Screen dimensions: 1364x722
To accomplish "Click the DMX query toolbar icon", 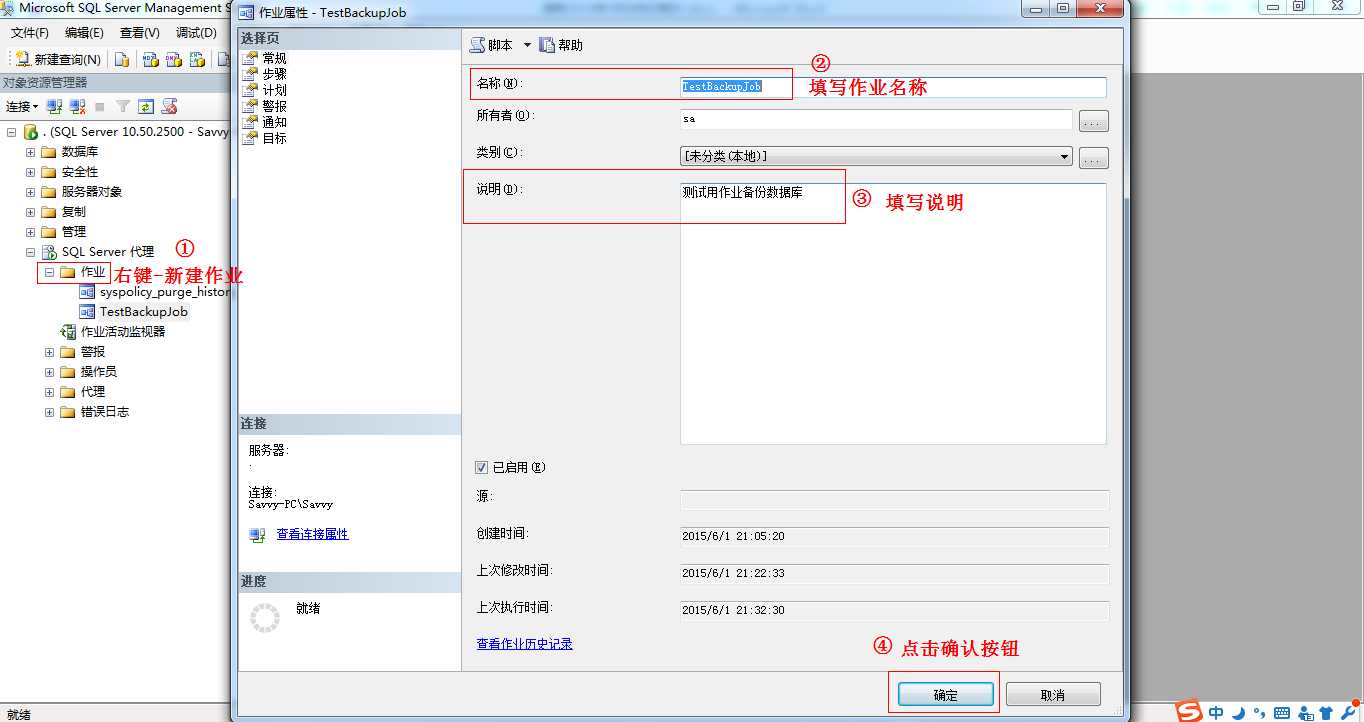I will 174,60.
